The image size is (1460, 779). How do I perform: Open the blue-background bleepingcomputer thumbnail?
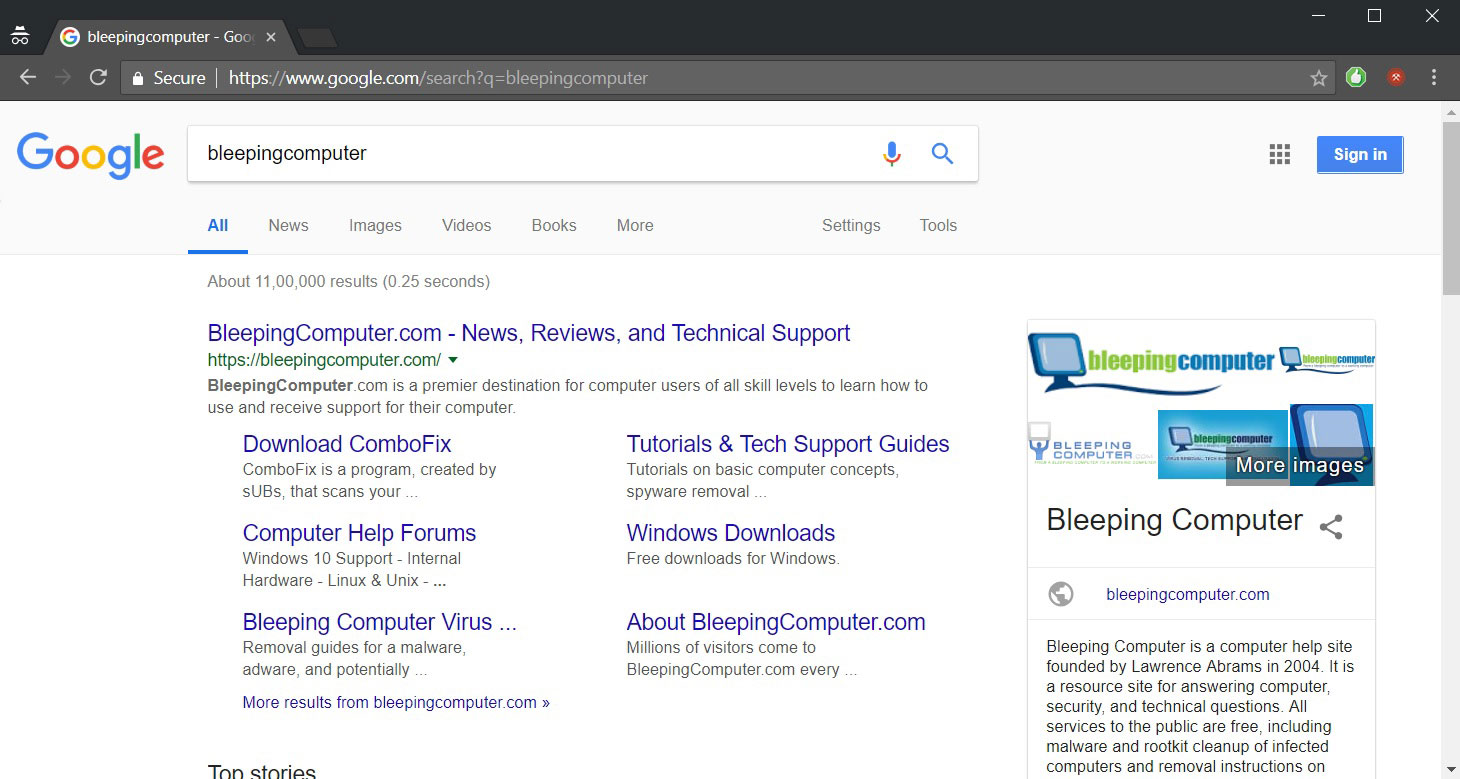[1223, 444]
